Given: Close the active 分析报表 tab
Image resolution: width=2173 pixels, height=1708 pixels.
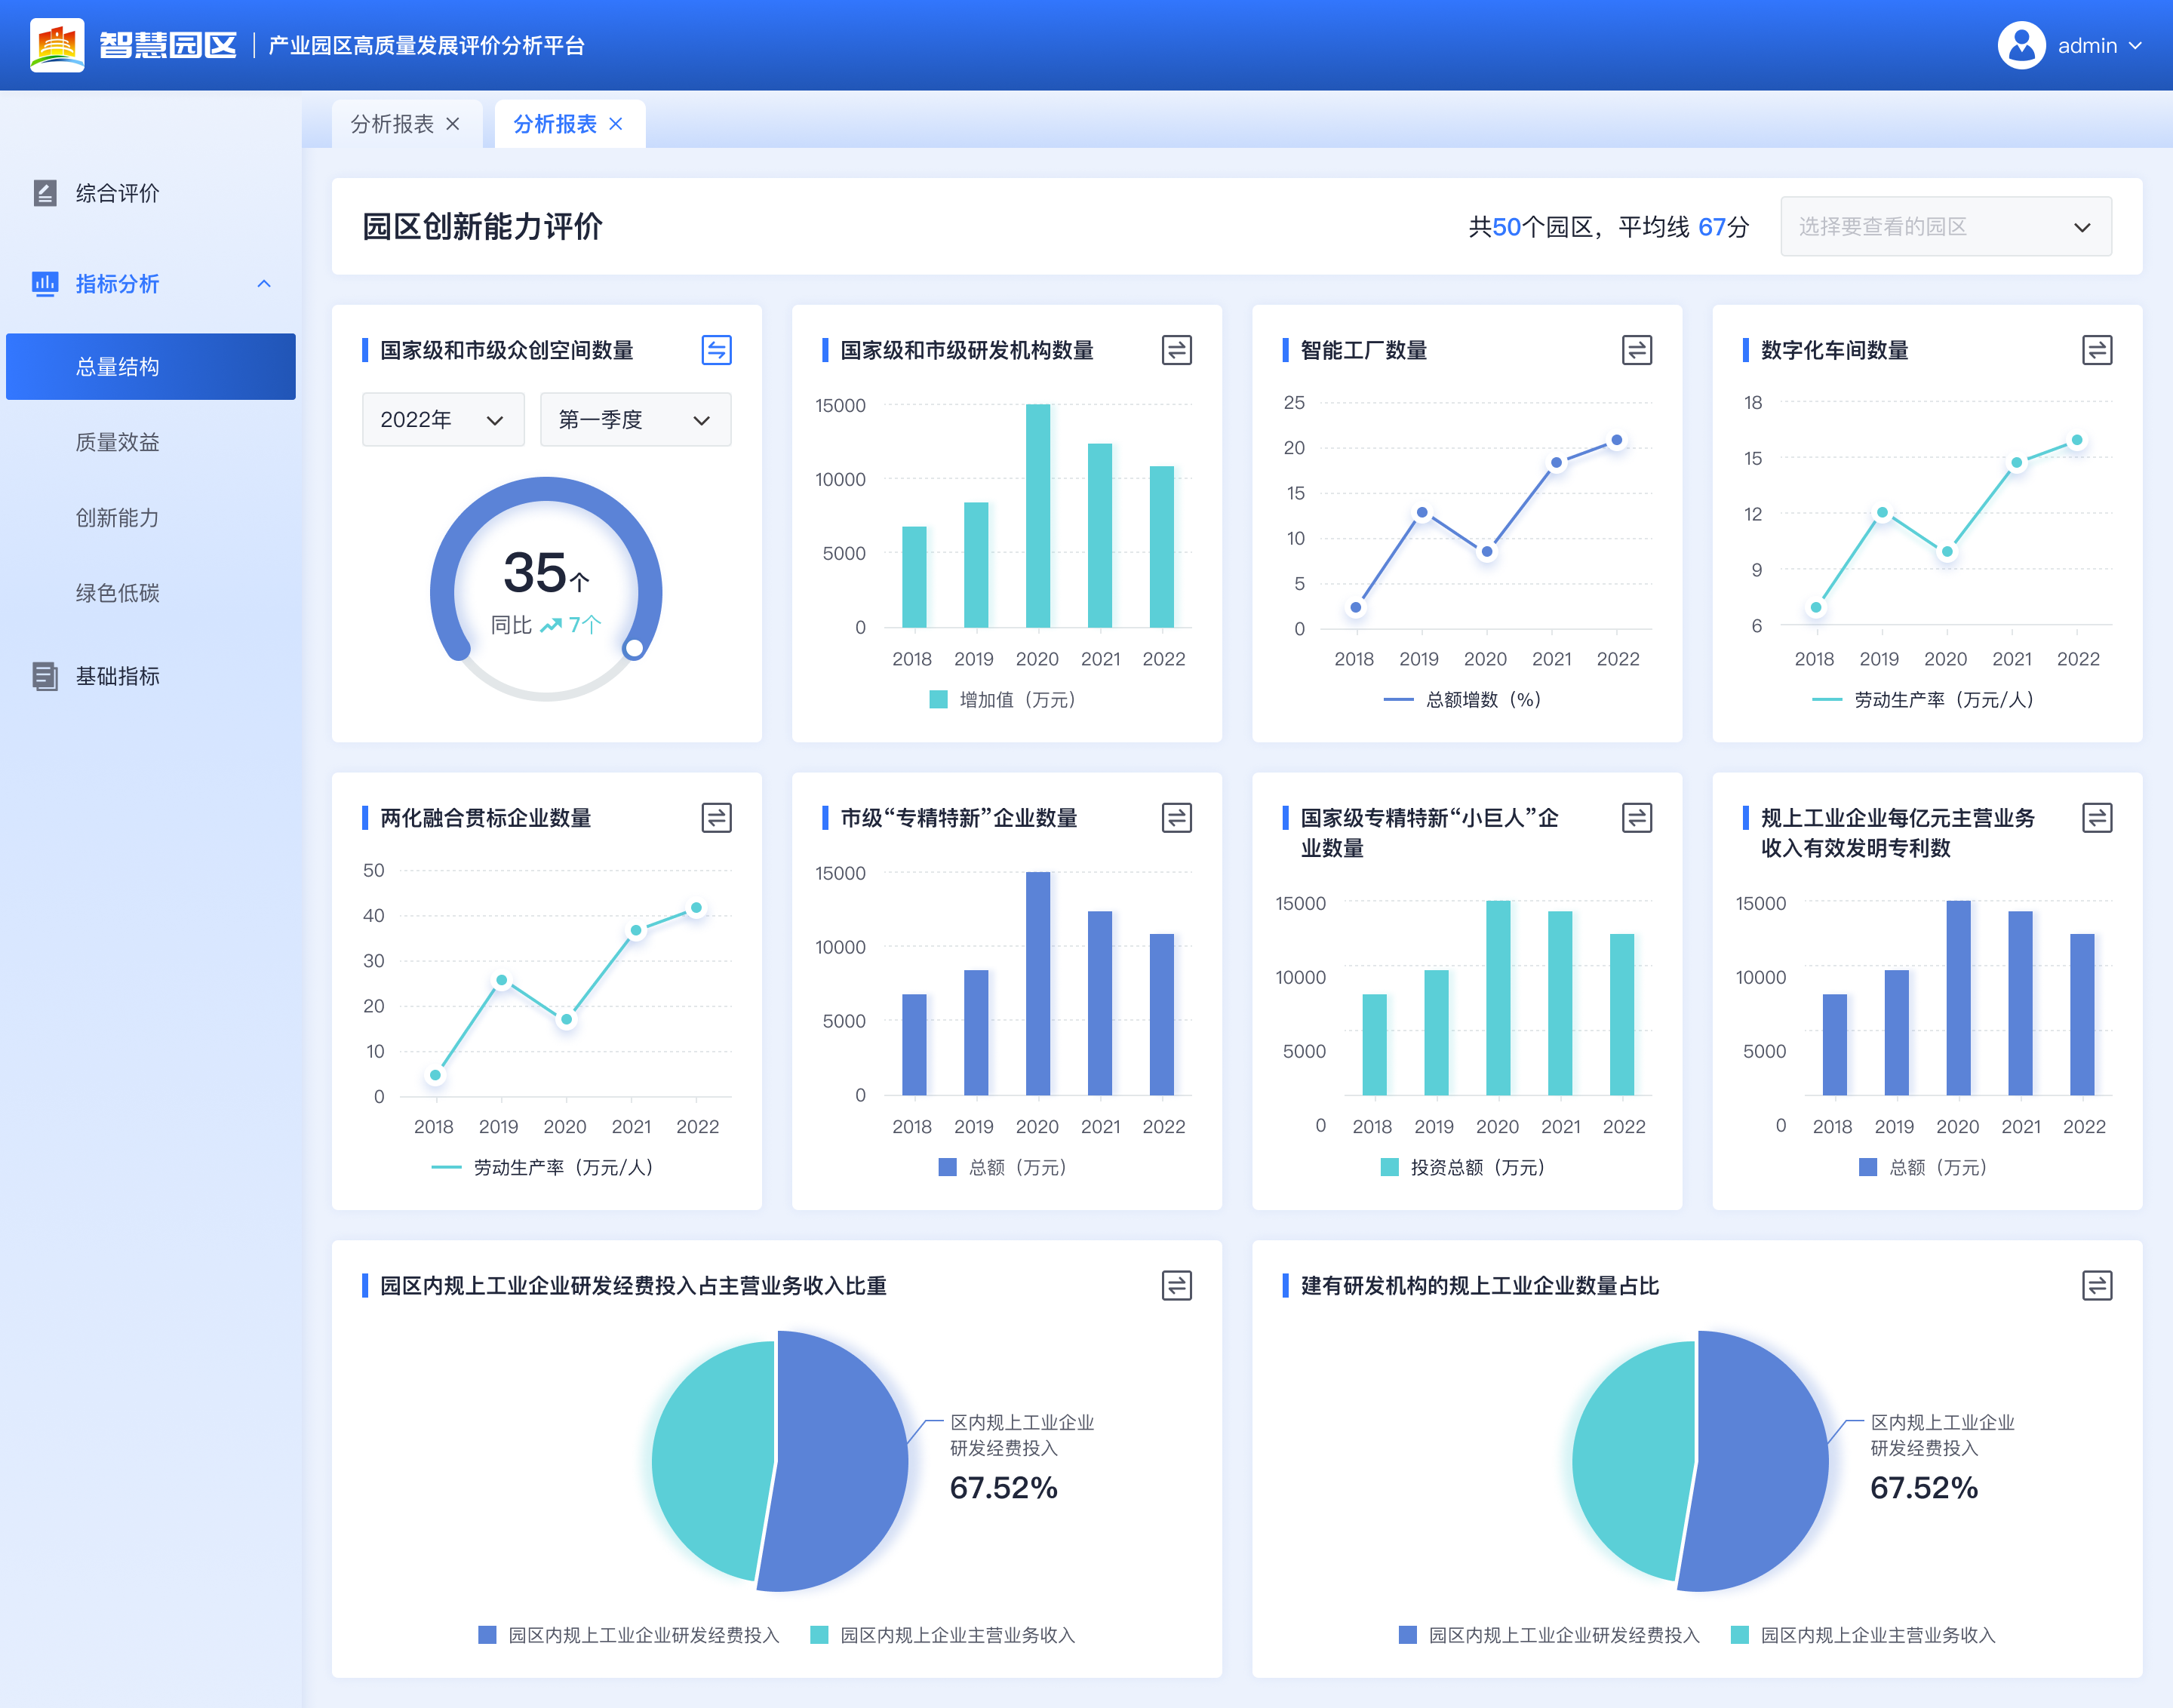Looking at the screenshot, I should point(616,124).
